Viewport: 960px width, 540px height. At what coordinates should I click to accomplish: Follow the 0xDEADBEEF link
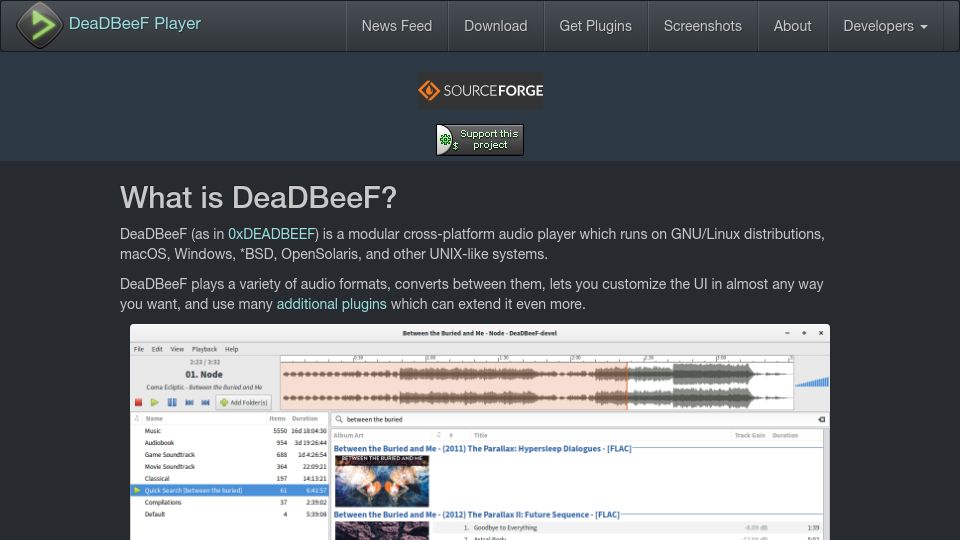[x=271, y=234]
